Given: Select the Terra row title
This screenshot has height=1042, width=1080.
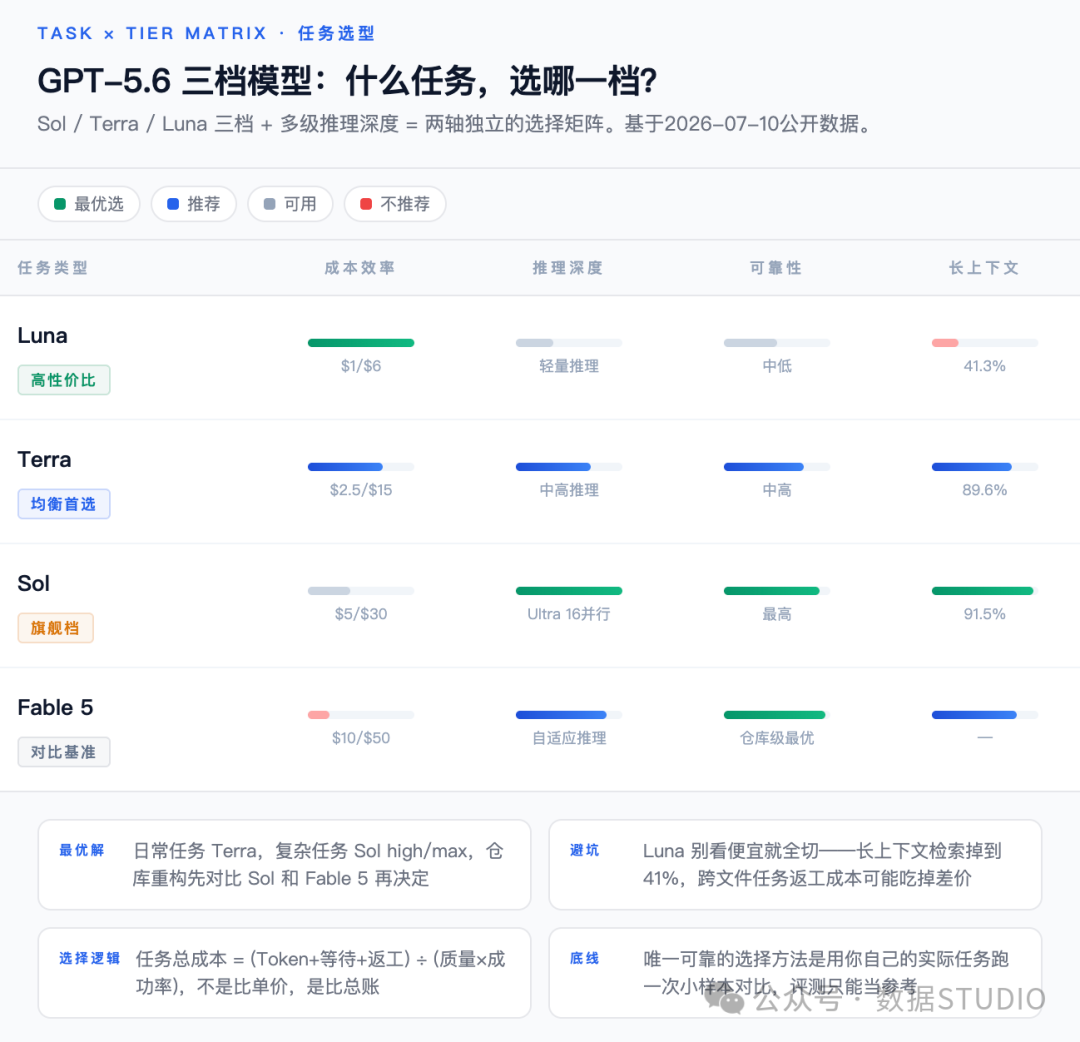Looking at the screenshot, I should (x=44, y=459).
